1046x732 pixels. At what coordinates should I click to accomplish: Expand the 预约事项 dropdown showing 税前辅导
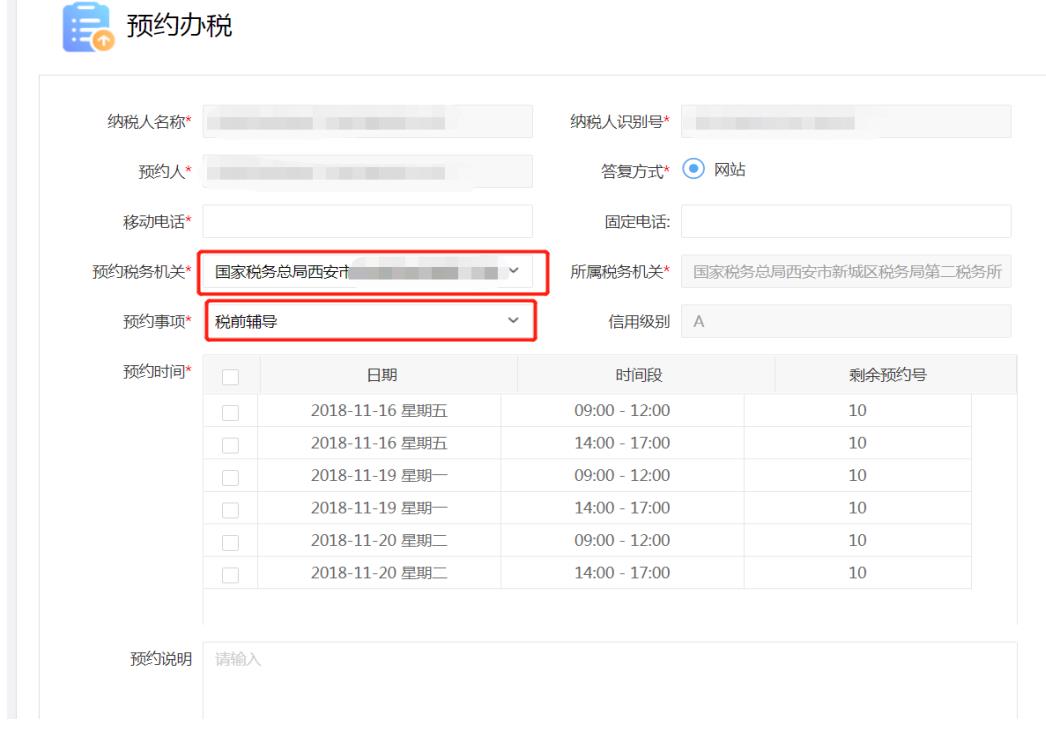pyautogui.click(x=368, y=321)
